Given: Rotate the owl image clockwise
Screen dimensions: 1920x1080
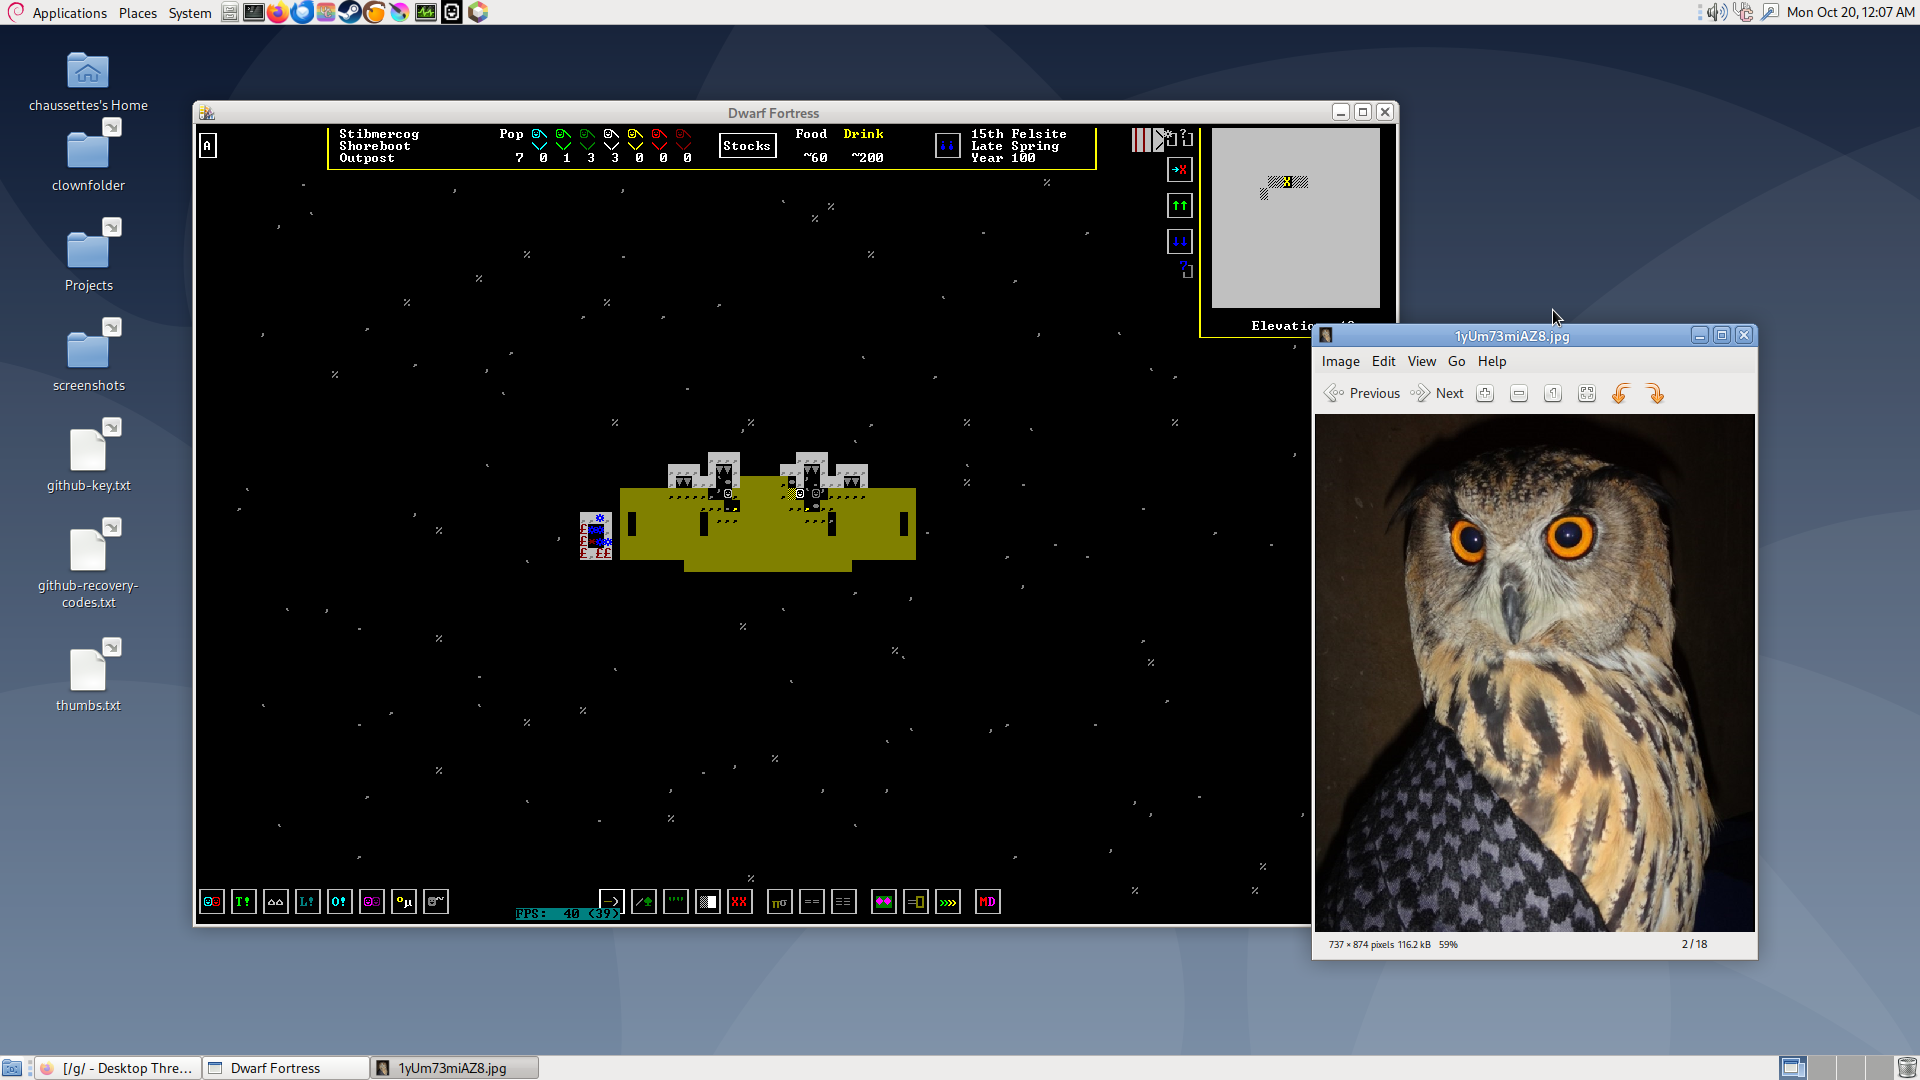Looking at the screenshot, I should click(1655, 394).
